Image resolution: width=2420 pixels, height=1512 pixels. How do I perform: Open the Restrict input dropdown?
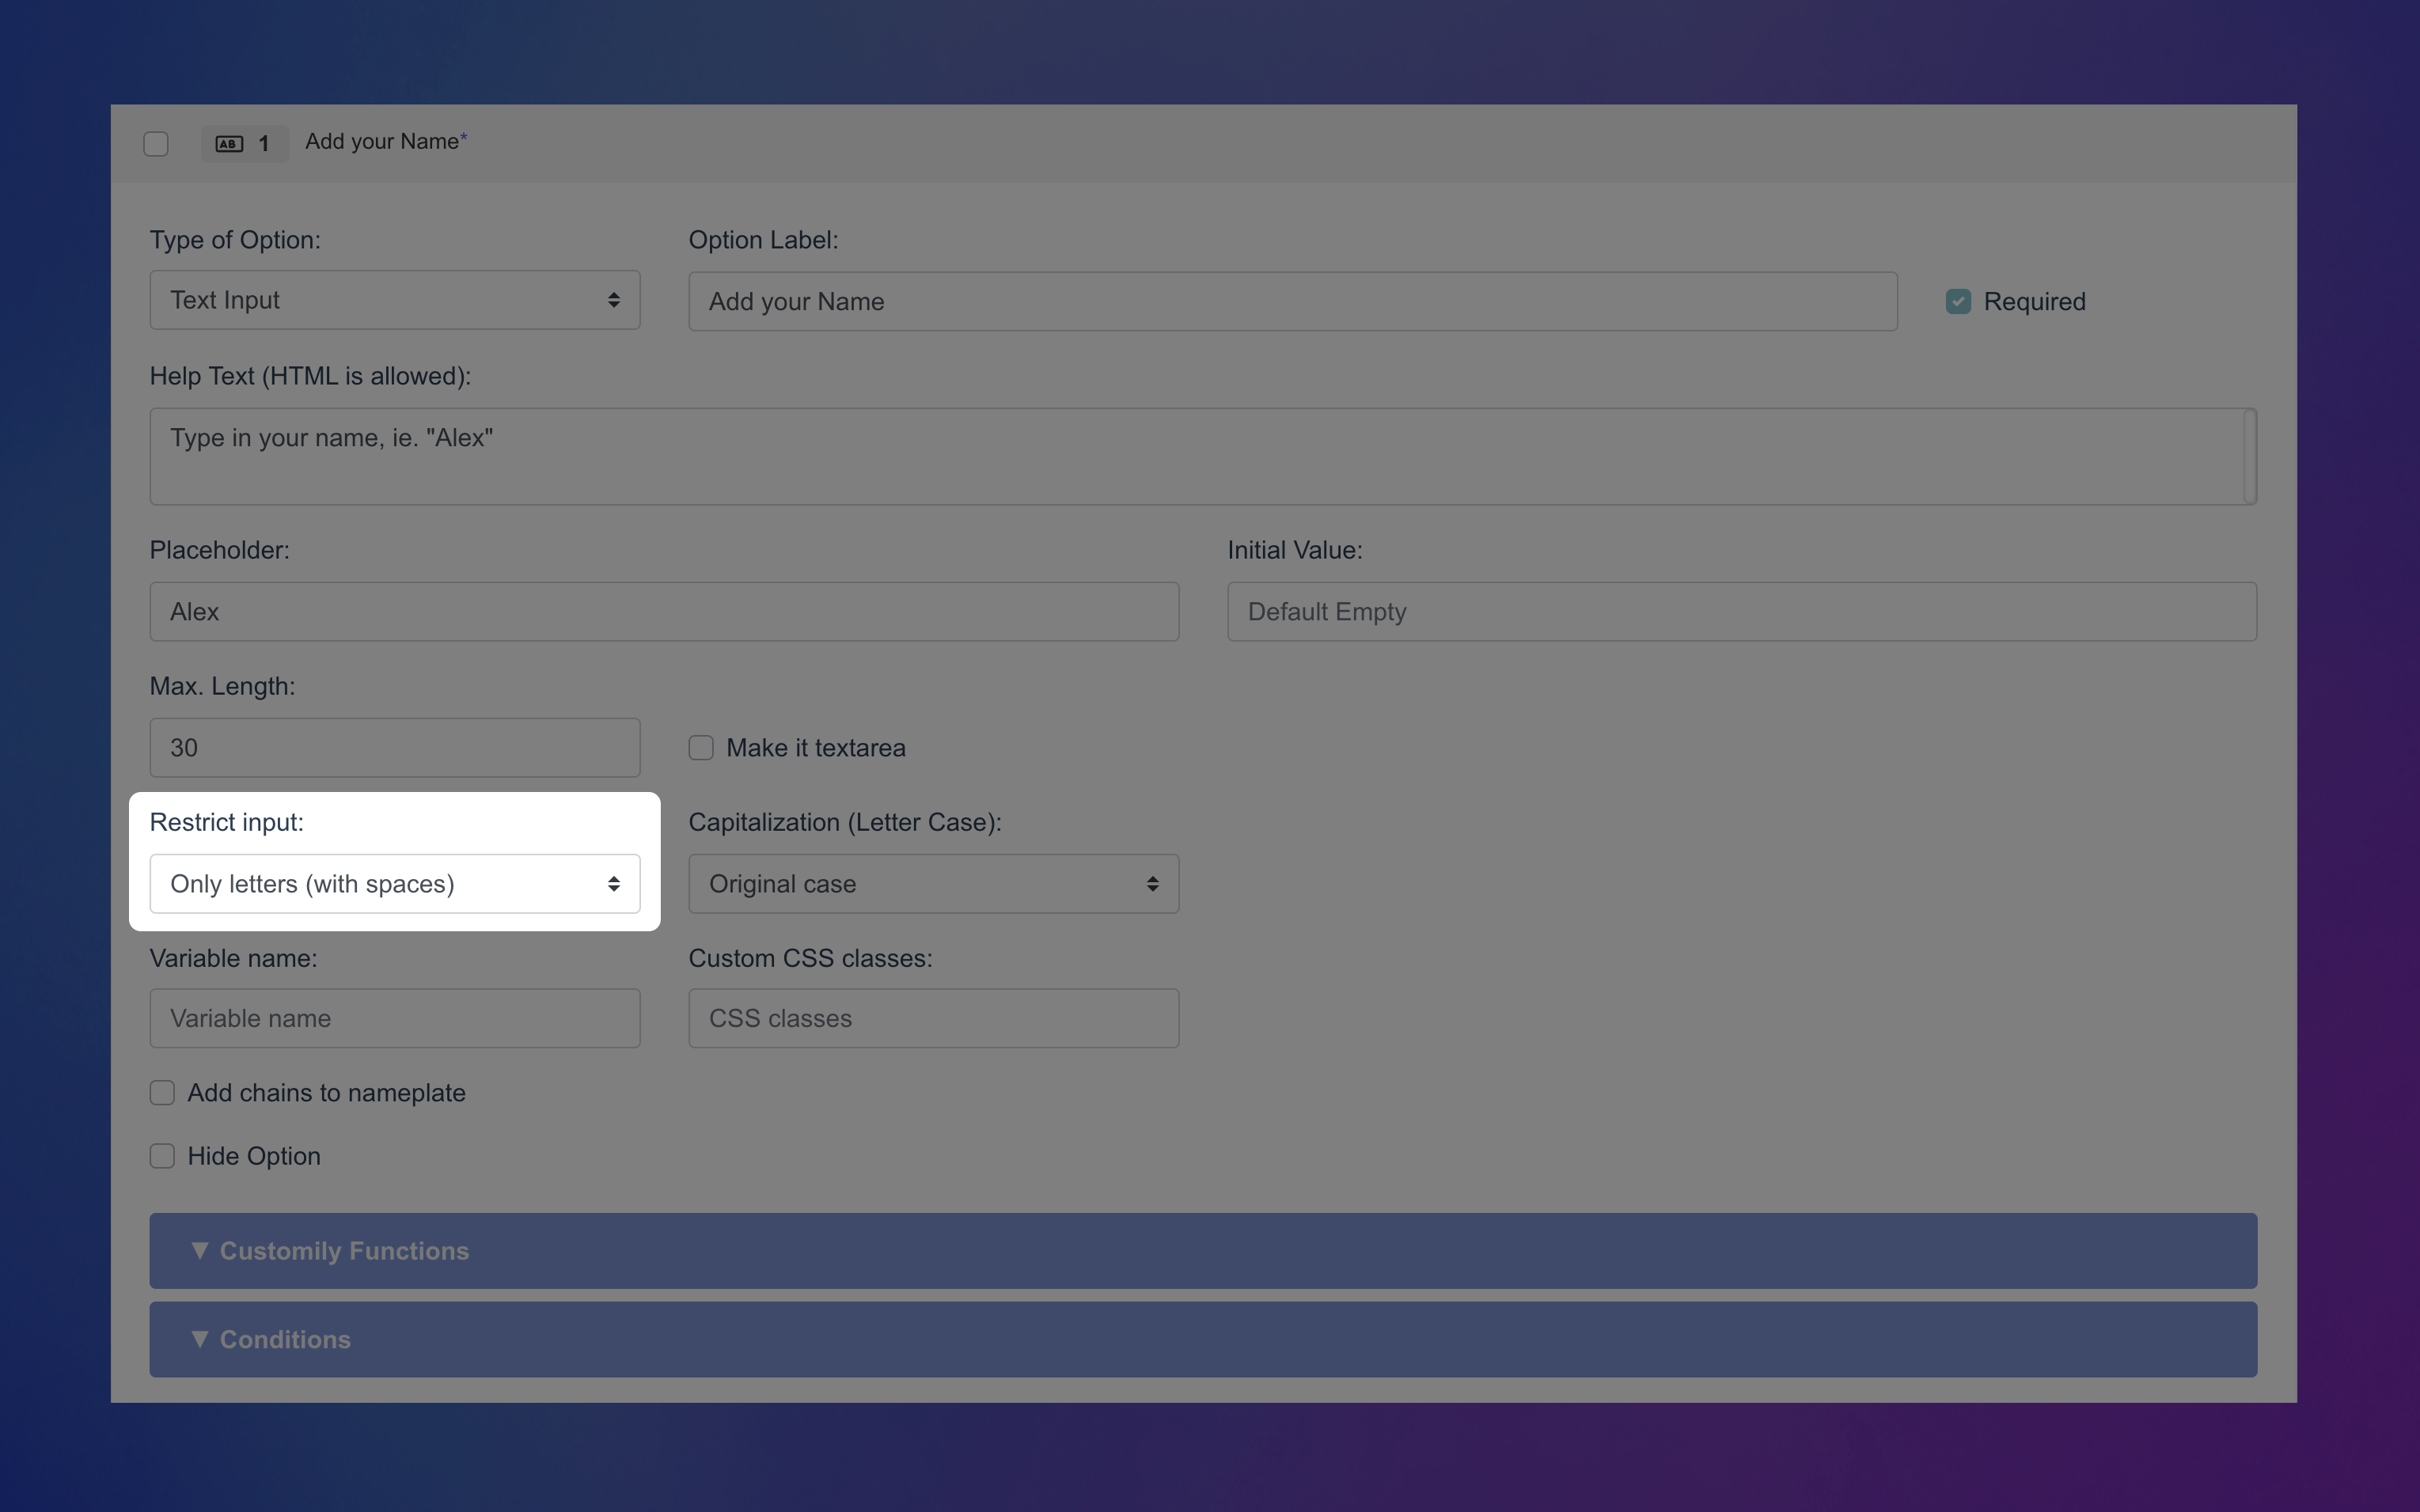click(x=394, y=883)
